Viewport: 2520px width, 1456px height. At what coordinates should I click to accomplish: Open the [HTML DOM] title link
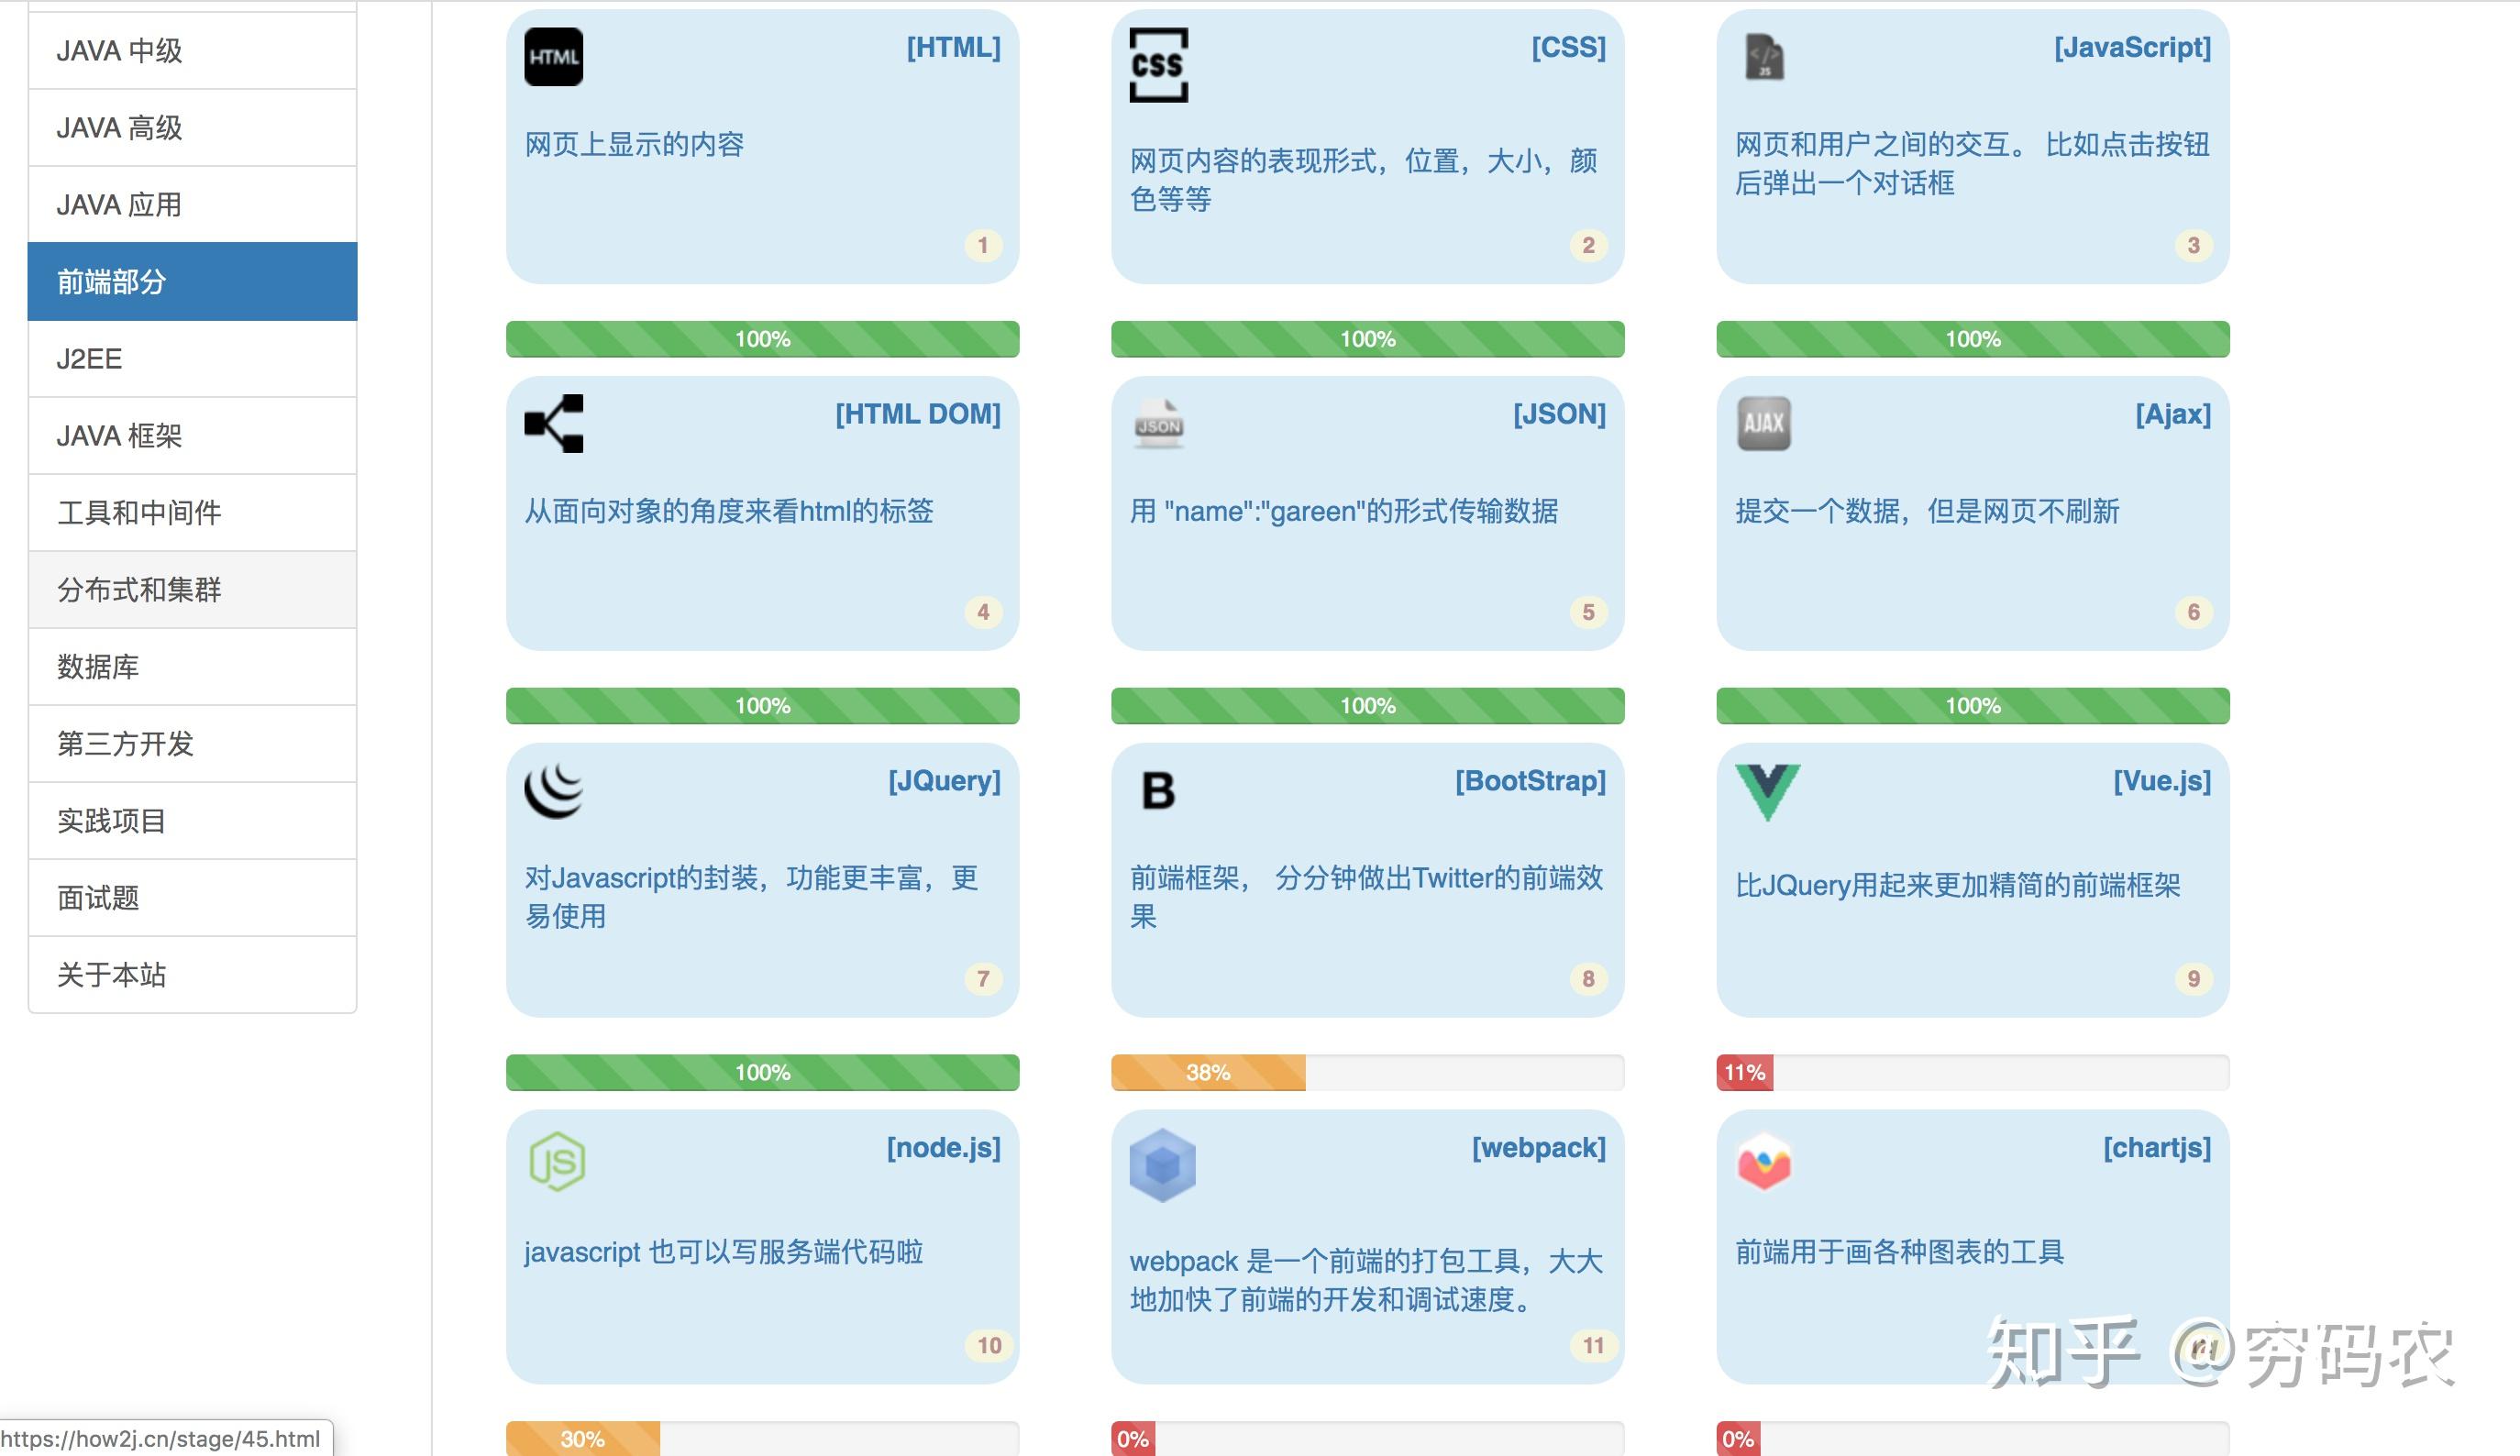pos(918,414)
